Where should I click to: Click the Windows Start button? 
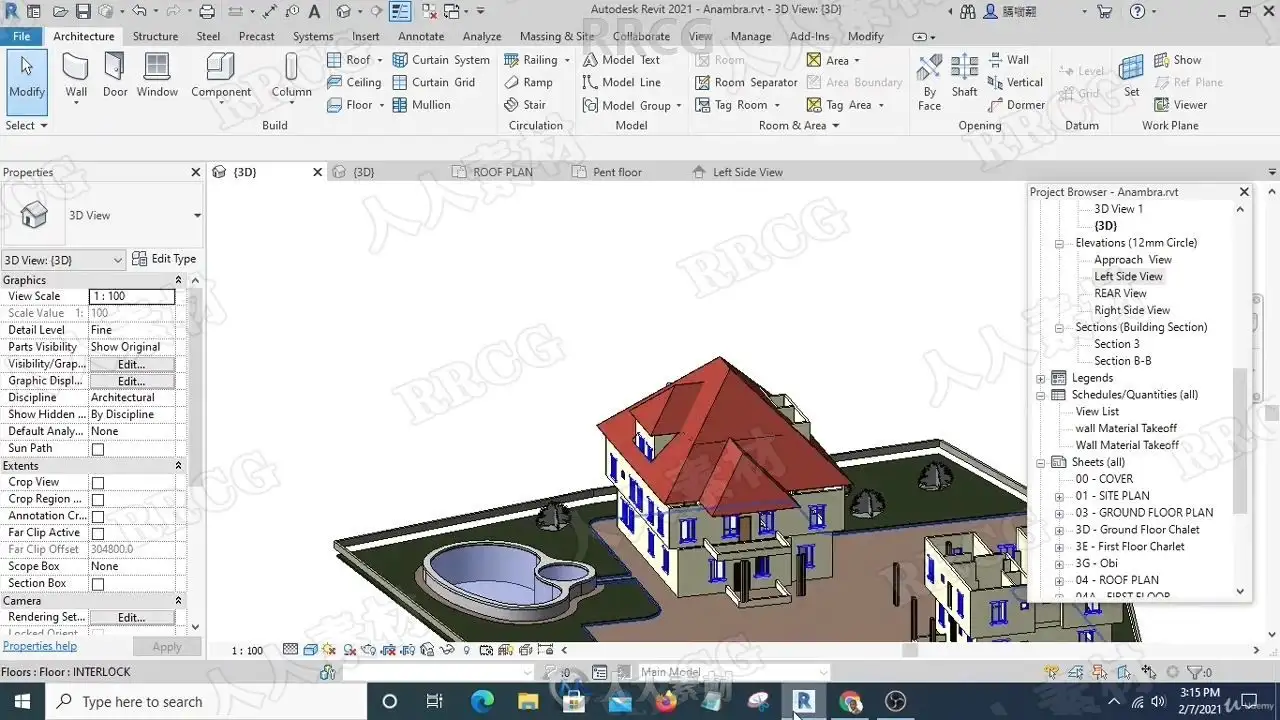click(22, 702)
